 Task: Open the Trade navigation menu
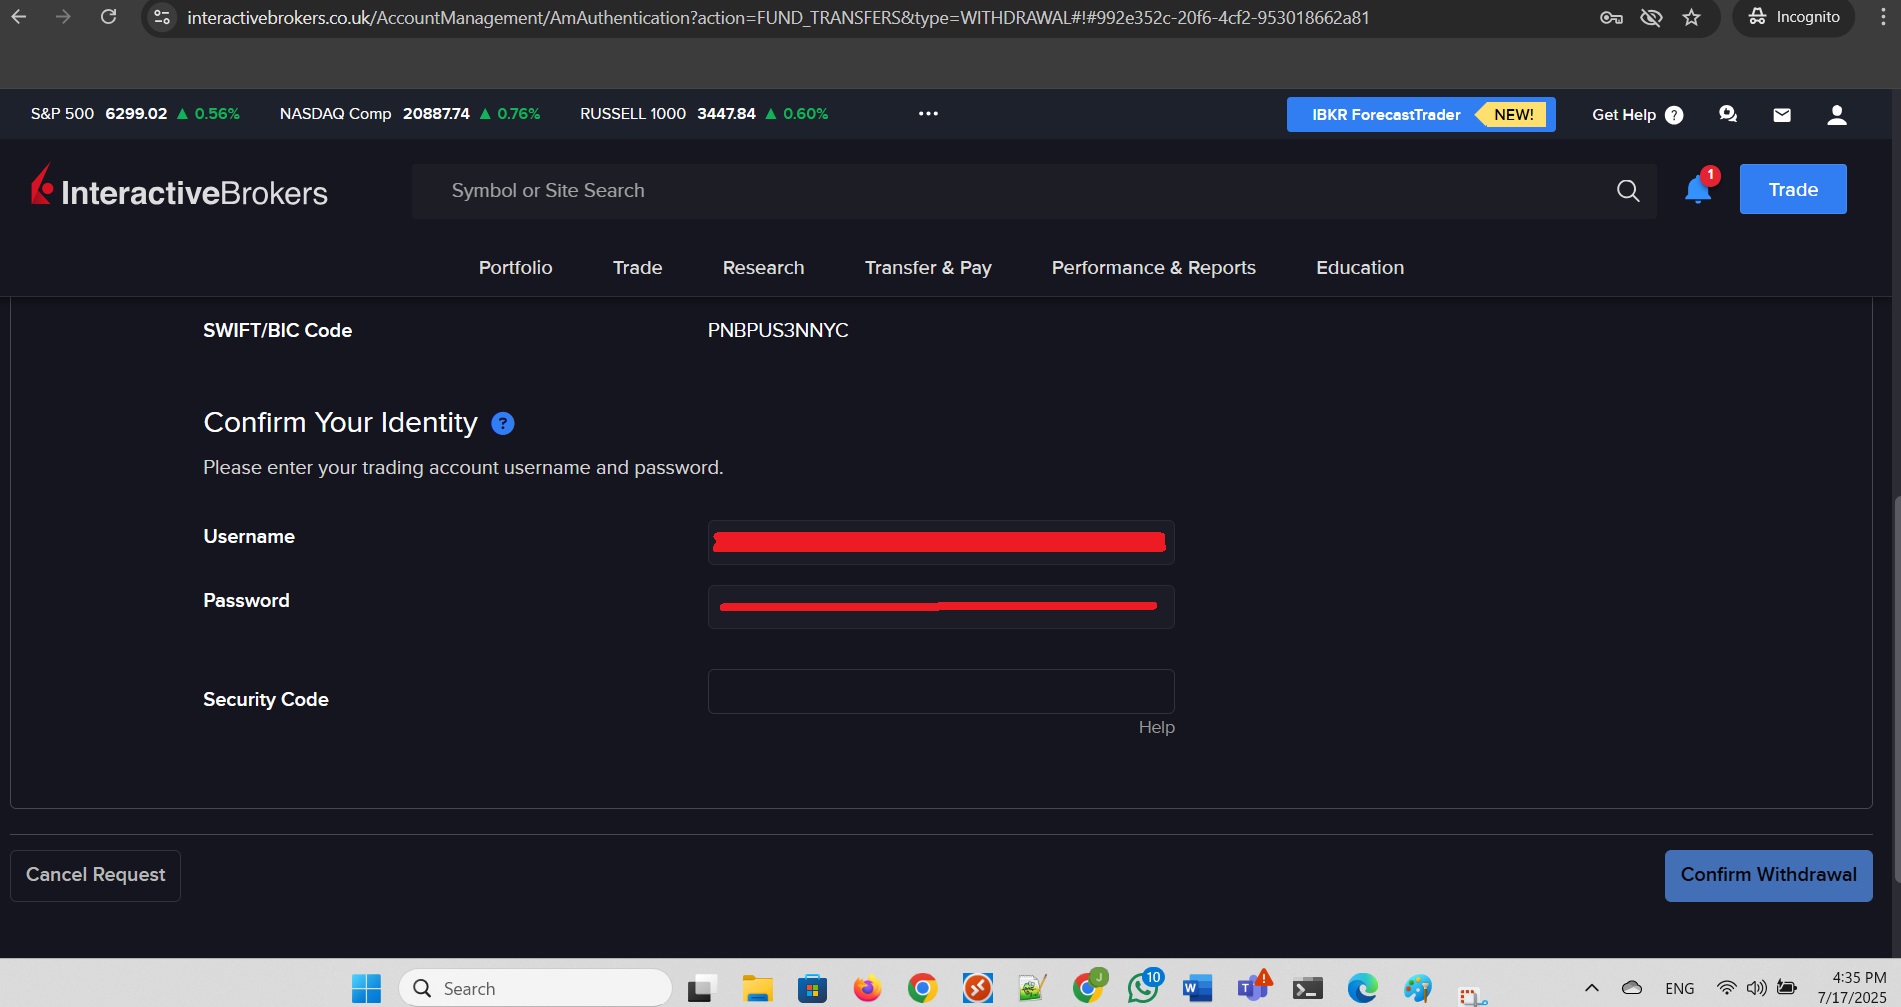pos(637,267)
